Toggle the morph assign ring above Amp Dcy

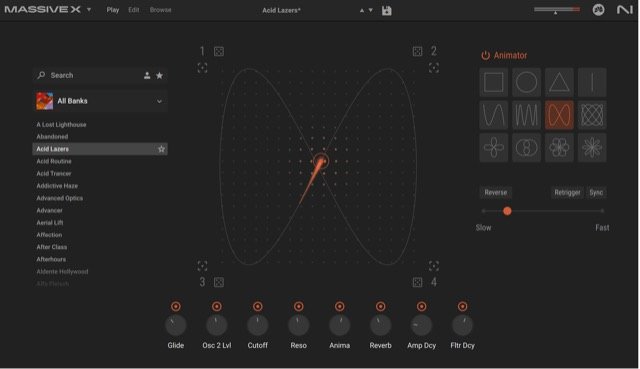point(422,307)
